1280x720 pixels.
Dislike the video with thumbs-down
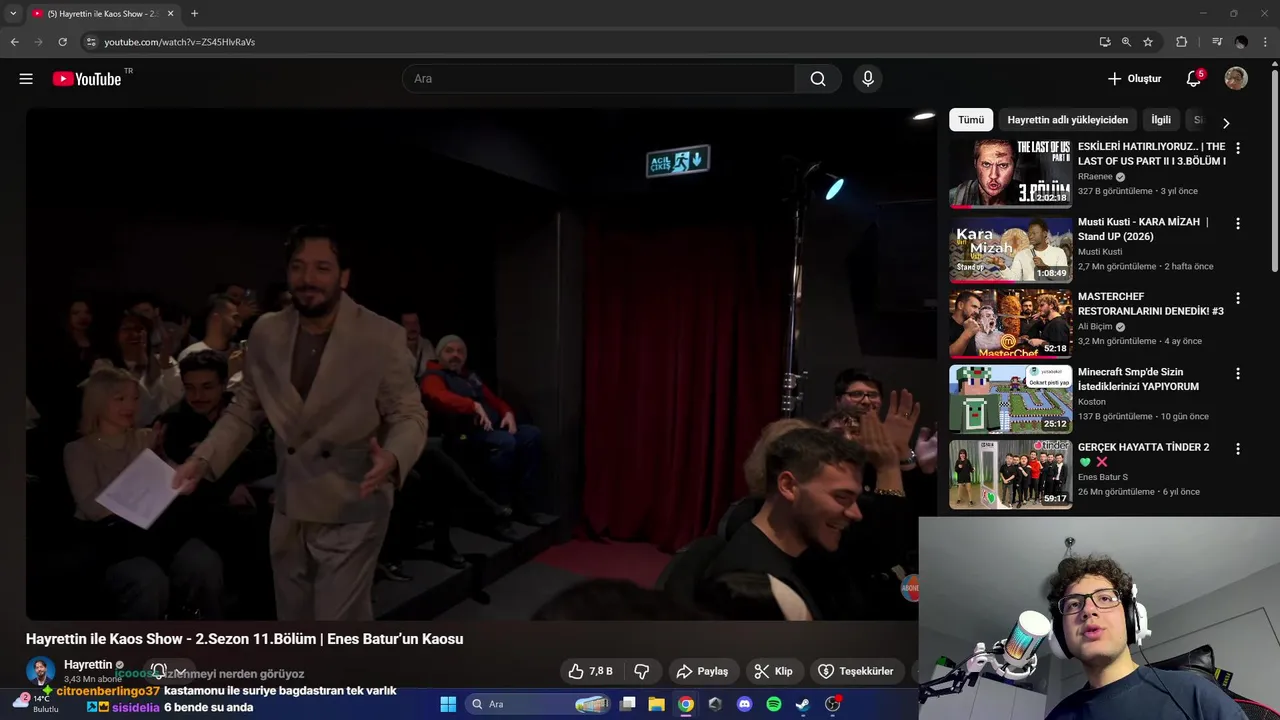[x=642, y=671]
